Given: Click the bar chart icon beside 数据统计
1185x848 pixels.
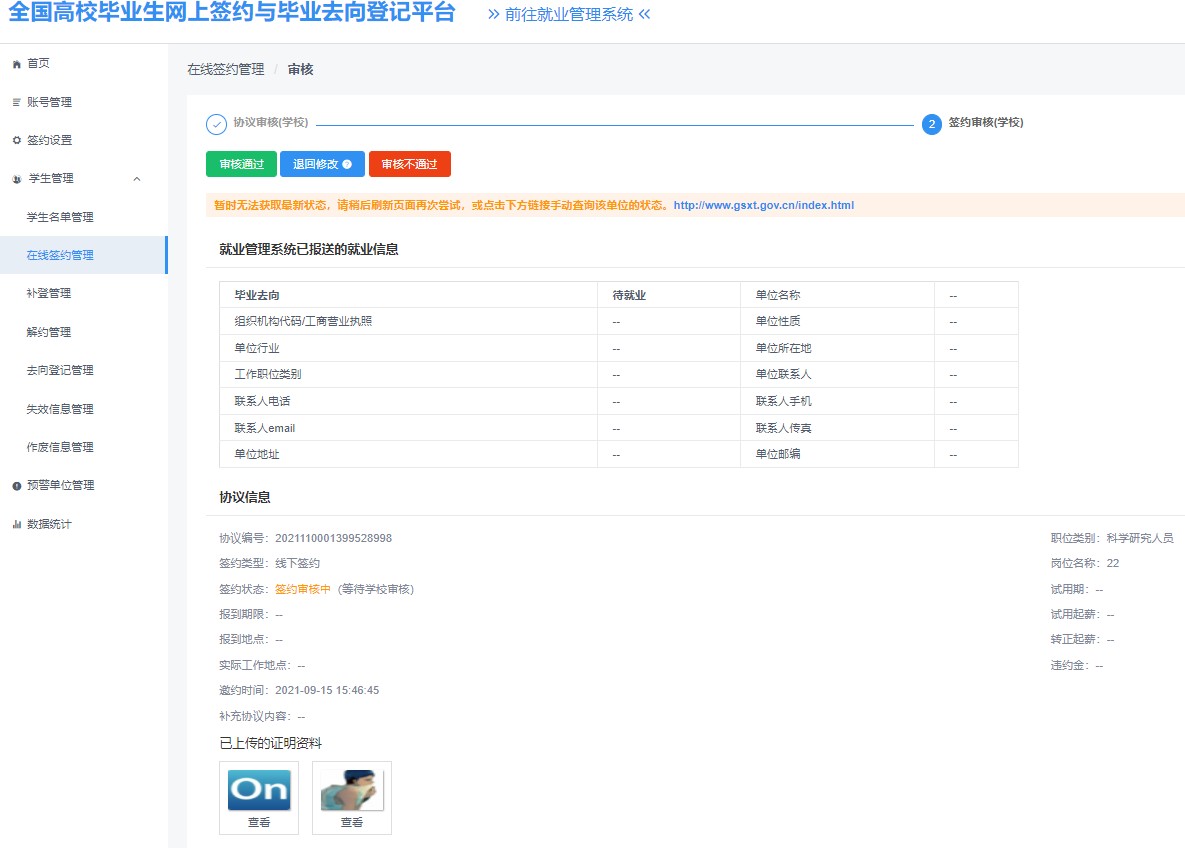Looking at the screenshot, I should (16, 524).
